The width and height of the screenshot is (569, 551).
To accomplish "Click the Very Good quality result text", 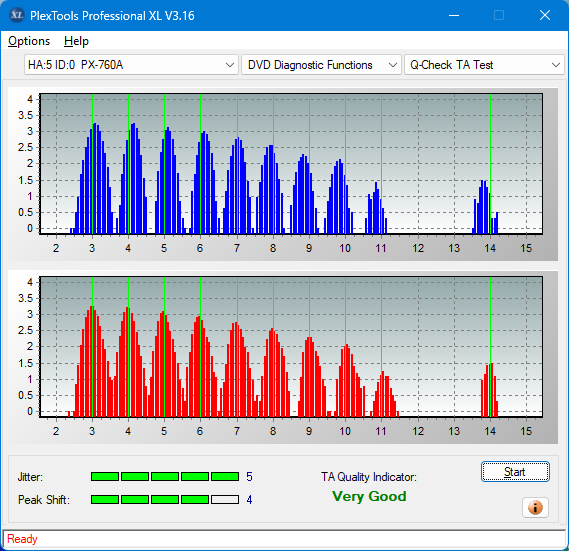I will point(369,496).
